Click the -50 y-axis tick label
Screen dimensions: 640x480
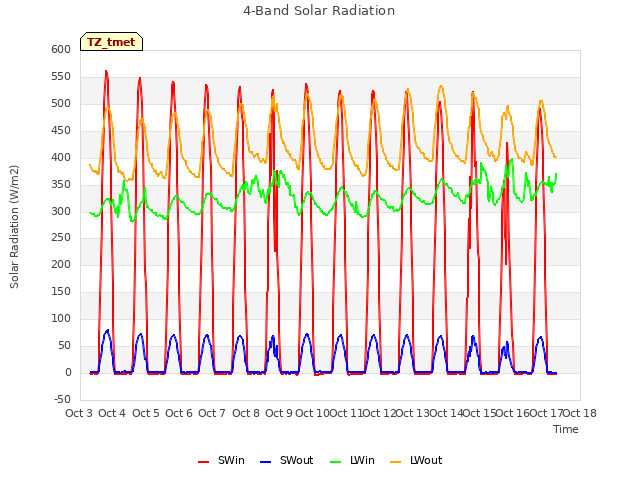click(62, 399)
